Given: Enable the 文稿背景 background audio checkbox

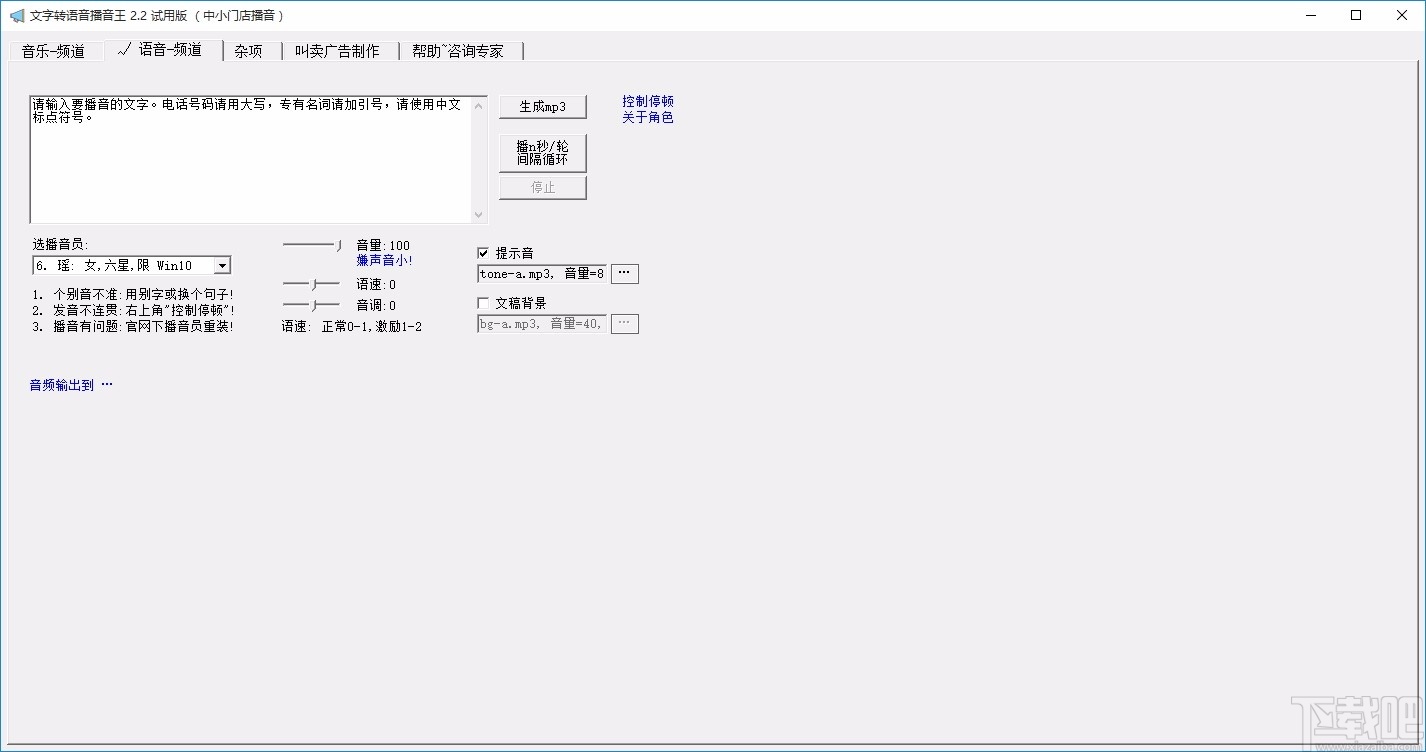Looking at the screenshot, I should coord(483,302).
